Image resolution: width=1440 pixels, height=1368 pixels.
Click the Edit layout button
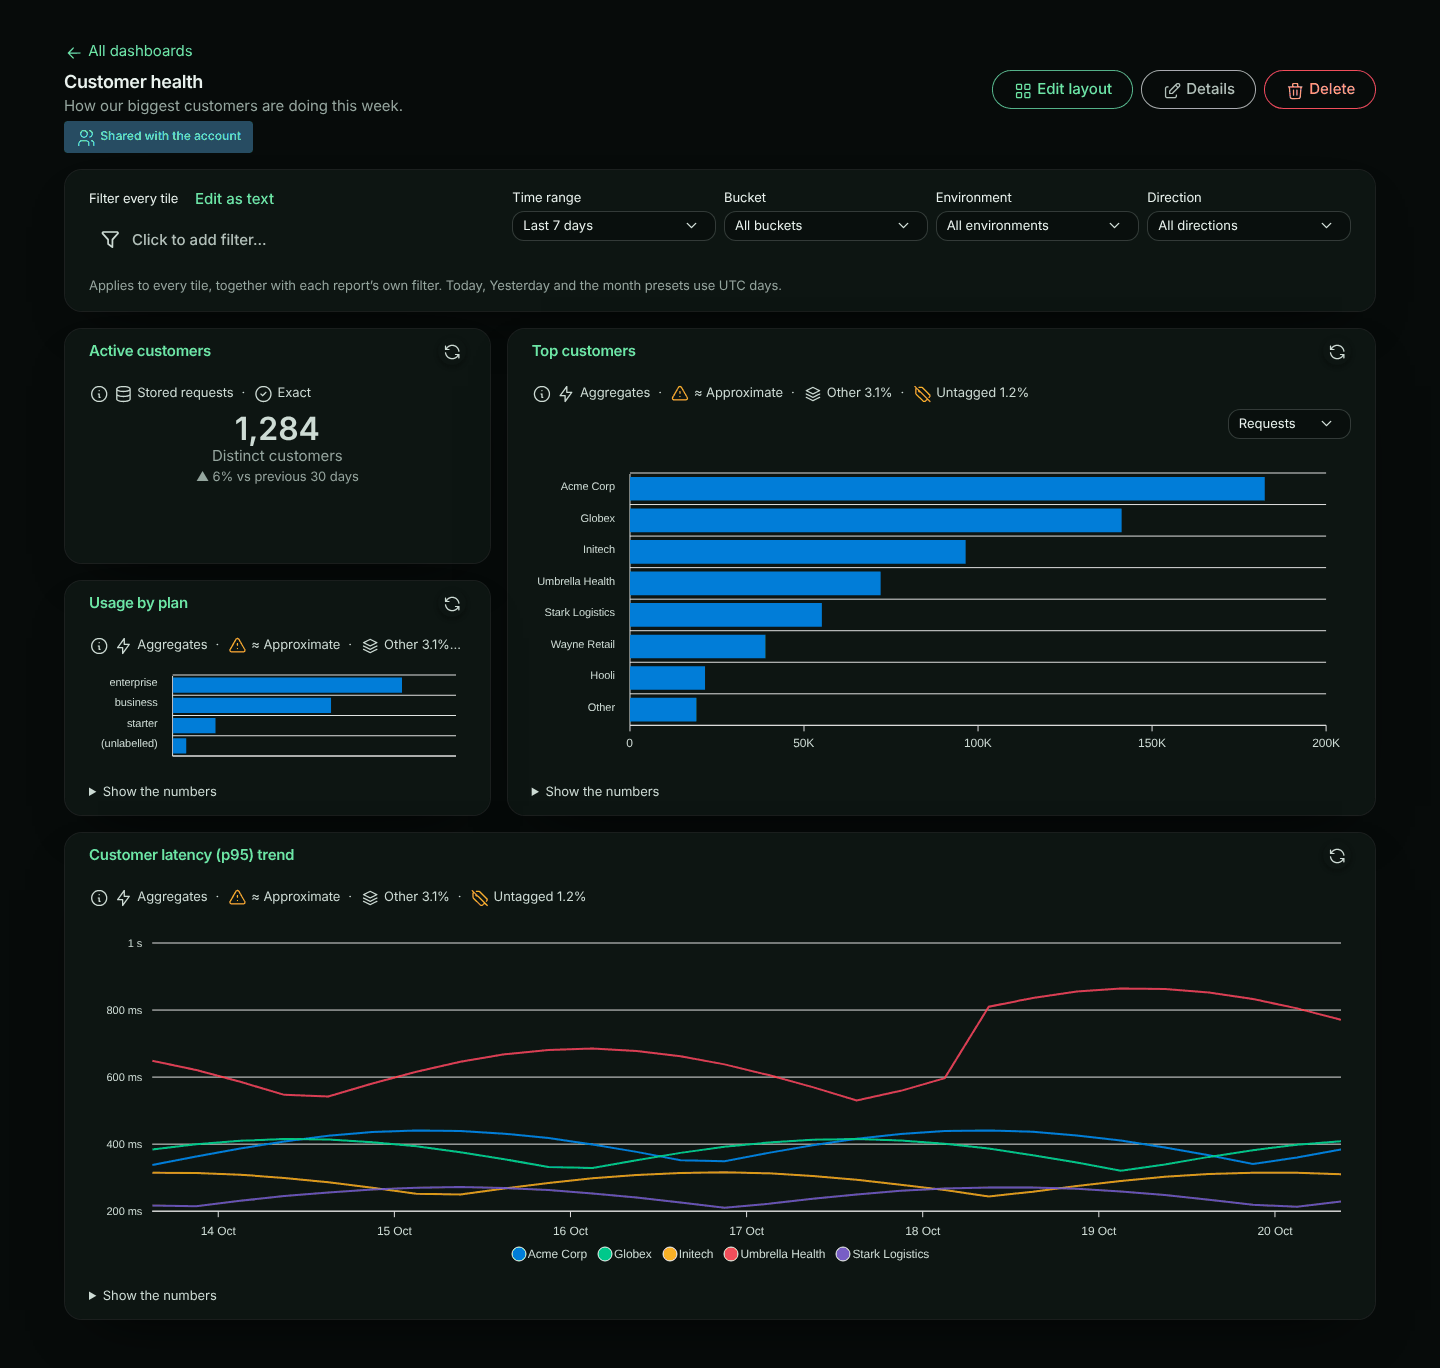click(x=1062, y=89)
